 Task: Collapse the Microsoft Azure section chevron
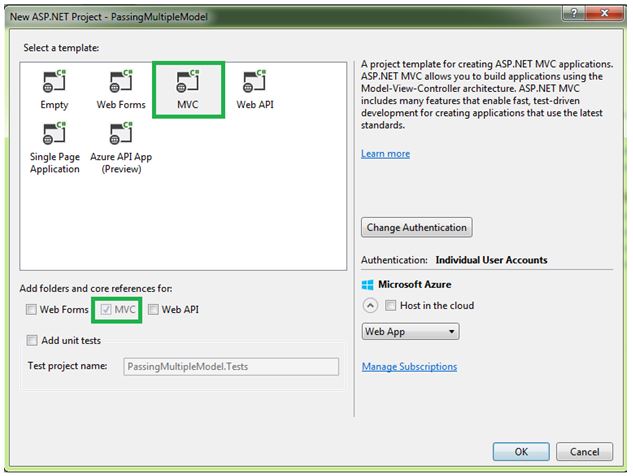pyautogui.click(x=370, y=306)
